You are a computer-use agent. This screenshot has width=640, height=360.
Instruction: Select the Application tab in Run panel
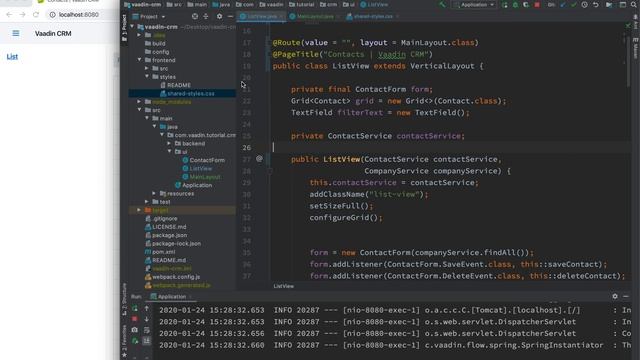[x=171, y=297]
